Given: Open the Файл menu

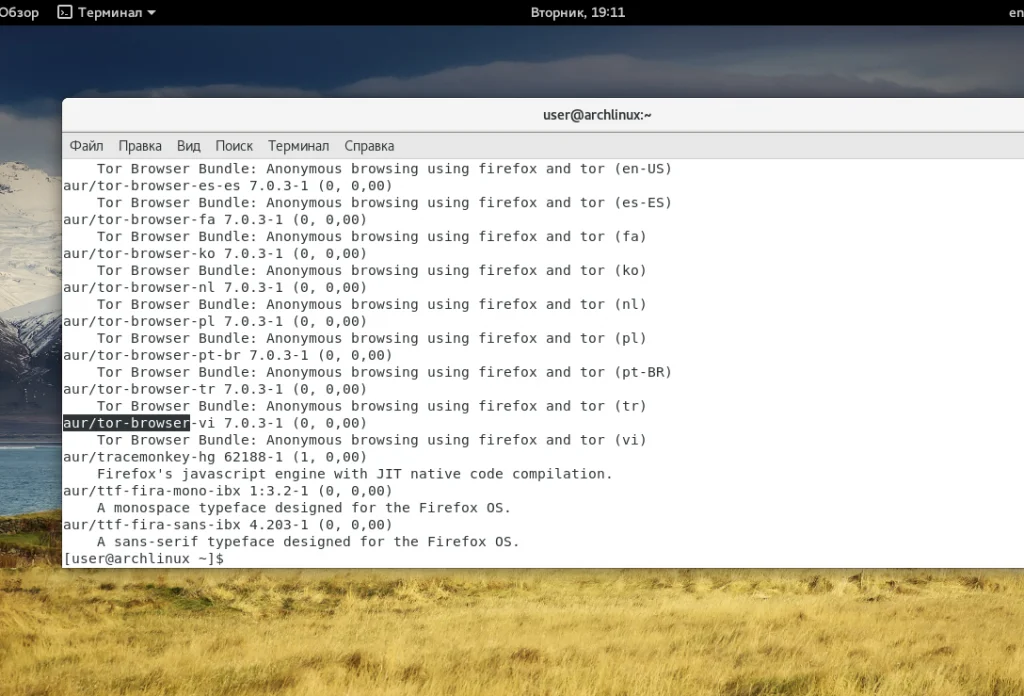Looking at the screenshot, I should point(86,146).
